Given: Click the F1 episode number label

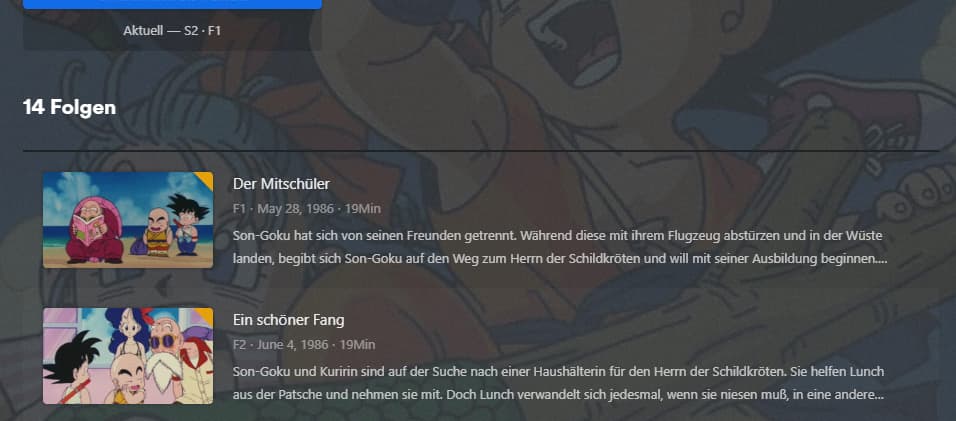Looking at the screenshot, I should tap(239, 209).
